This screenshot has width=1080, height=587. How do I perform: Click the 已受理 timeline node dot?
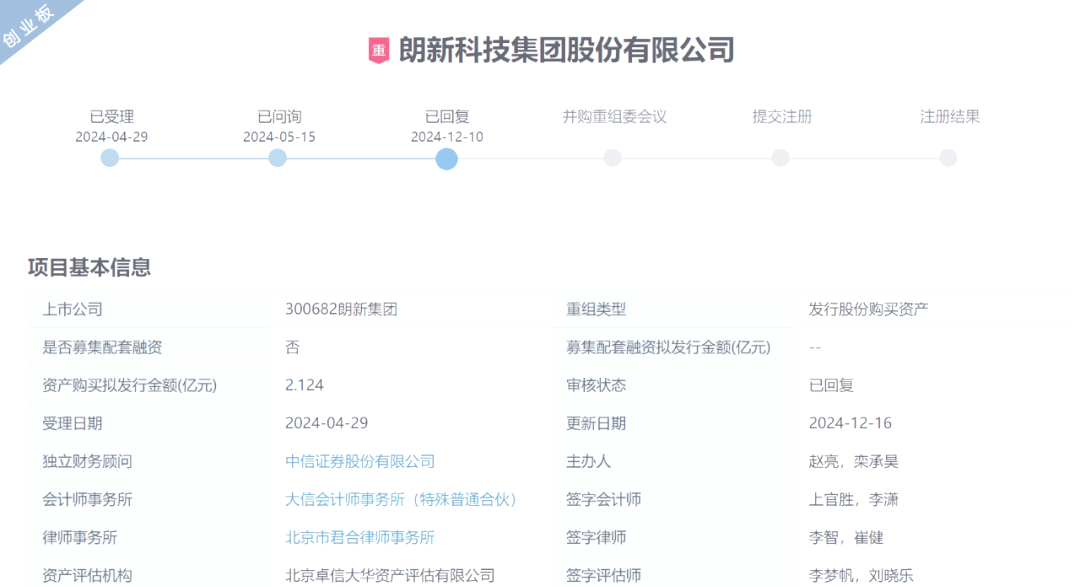tap(110, 158)
